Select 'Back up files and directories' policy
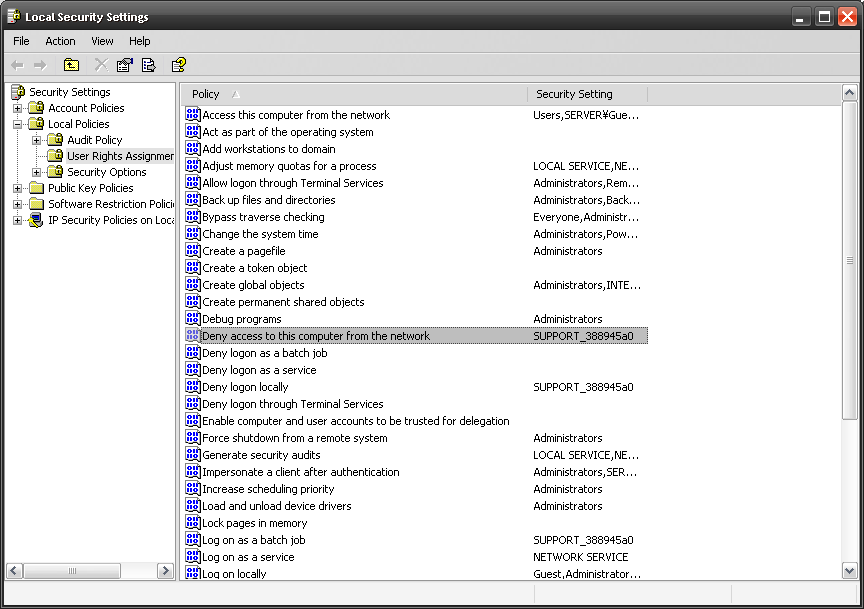This screenshot has height=609, width=864. coord(268,200)
